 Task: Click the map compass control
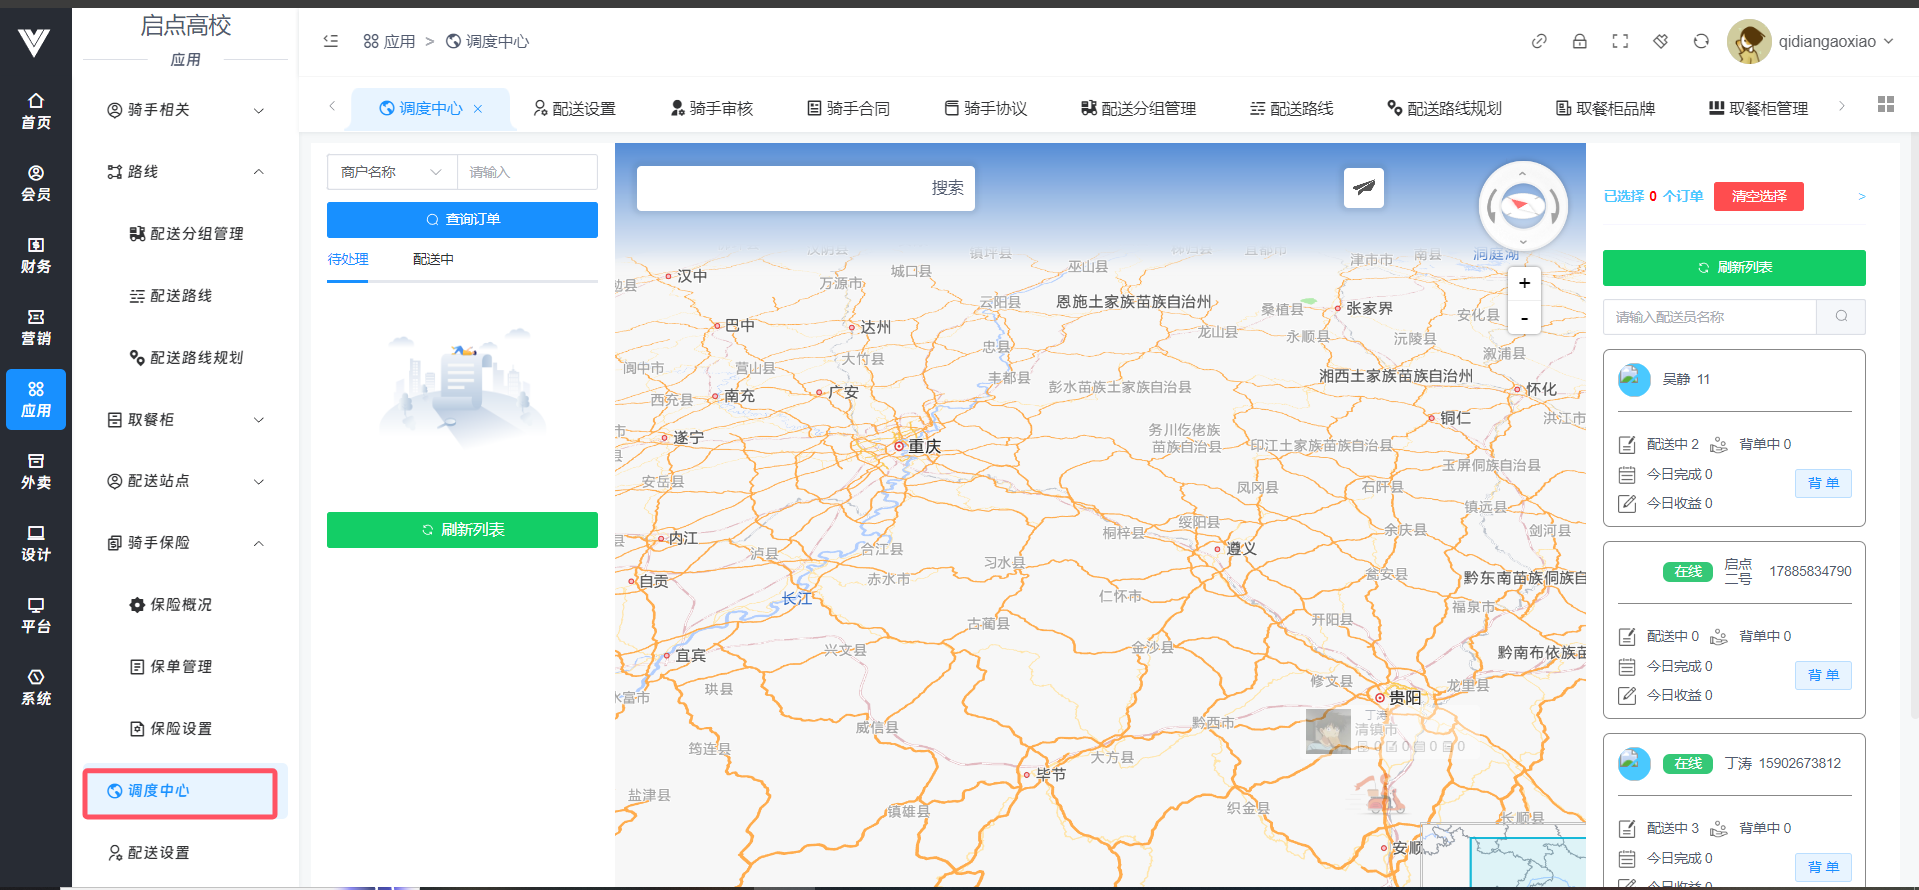point(1522,206)
